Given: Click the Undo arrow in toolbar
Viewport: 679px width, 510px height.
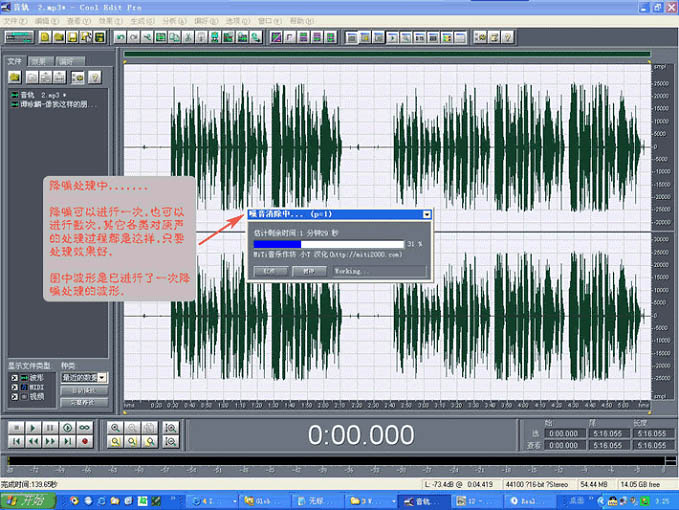Looking at the screenshot, I should (x=120, y=37).
